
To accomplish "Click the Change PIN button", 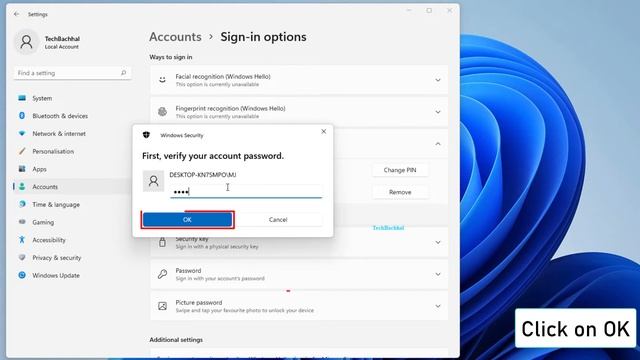I will (x=400, y=170).
